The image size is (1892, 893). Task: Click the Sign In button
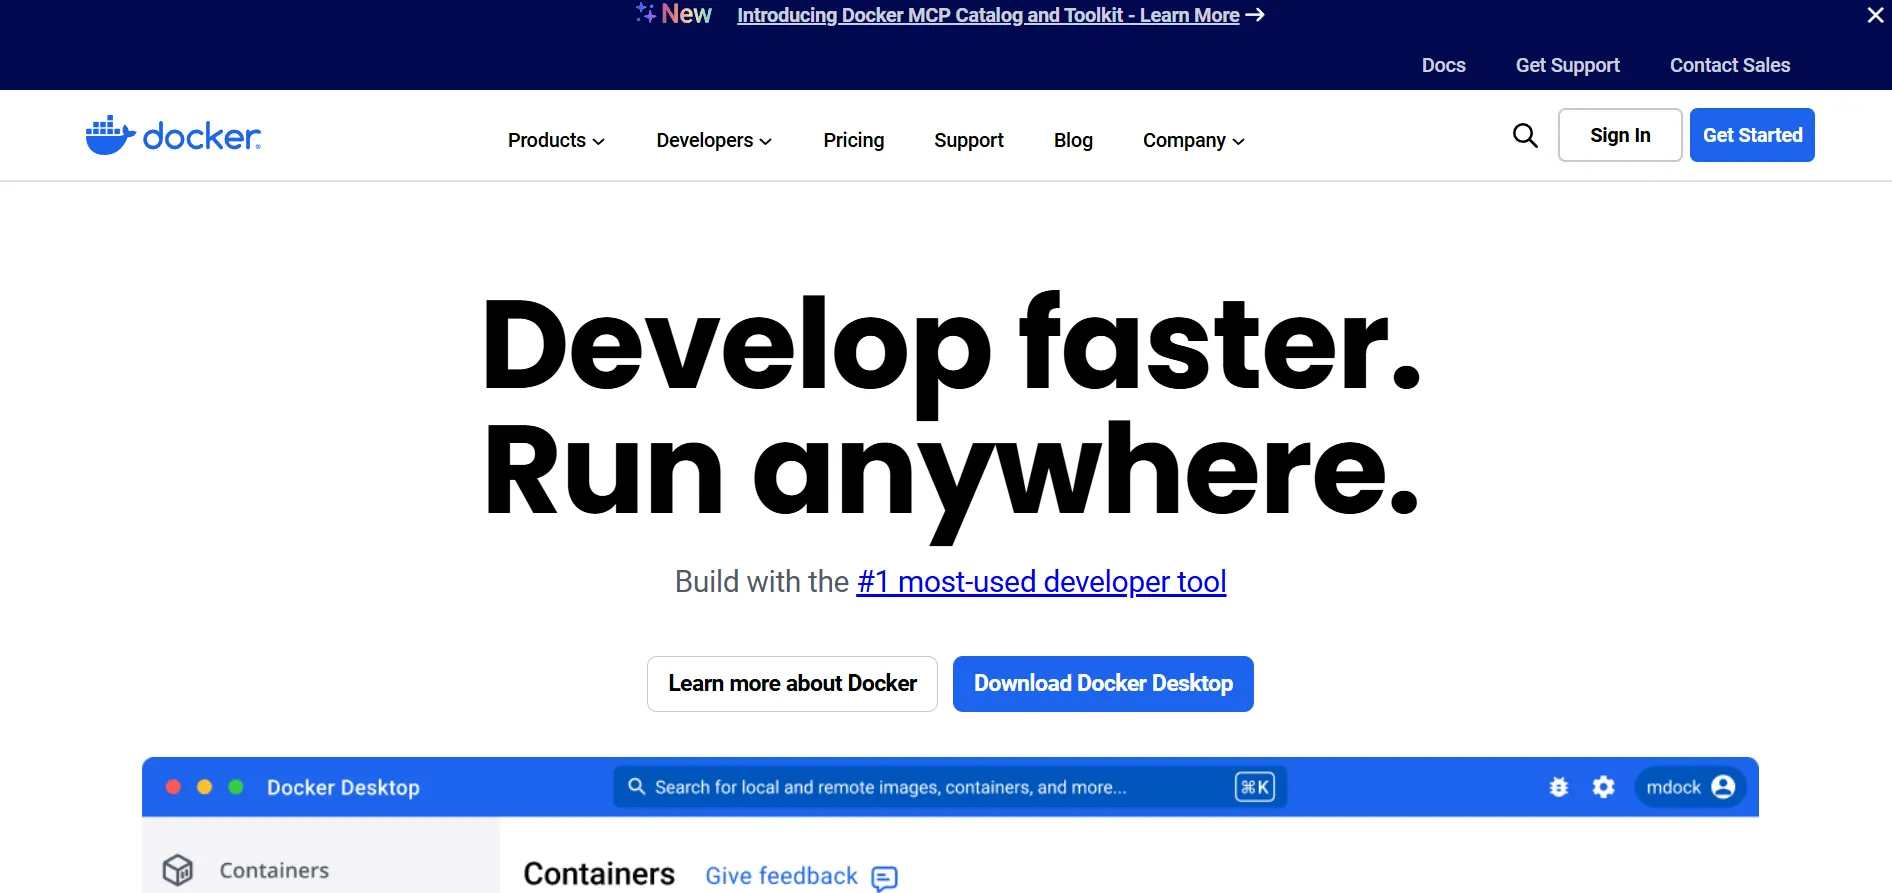(x=1620, y=135)
